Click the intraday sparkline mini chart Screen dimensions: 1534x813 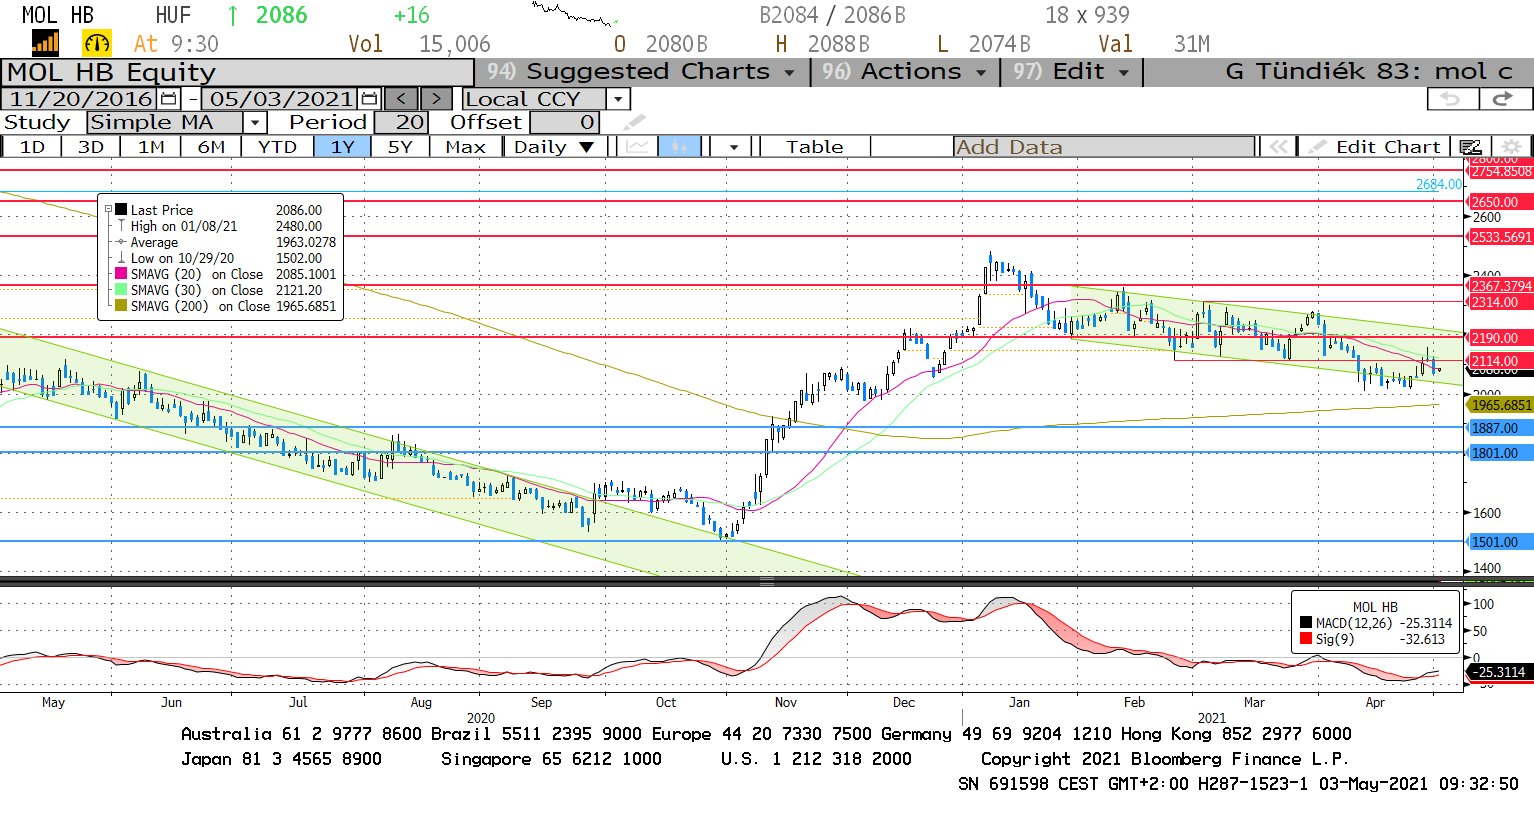coord(574,14)
